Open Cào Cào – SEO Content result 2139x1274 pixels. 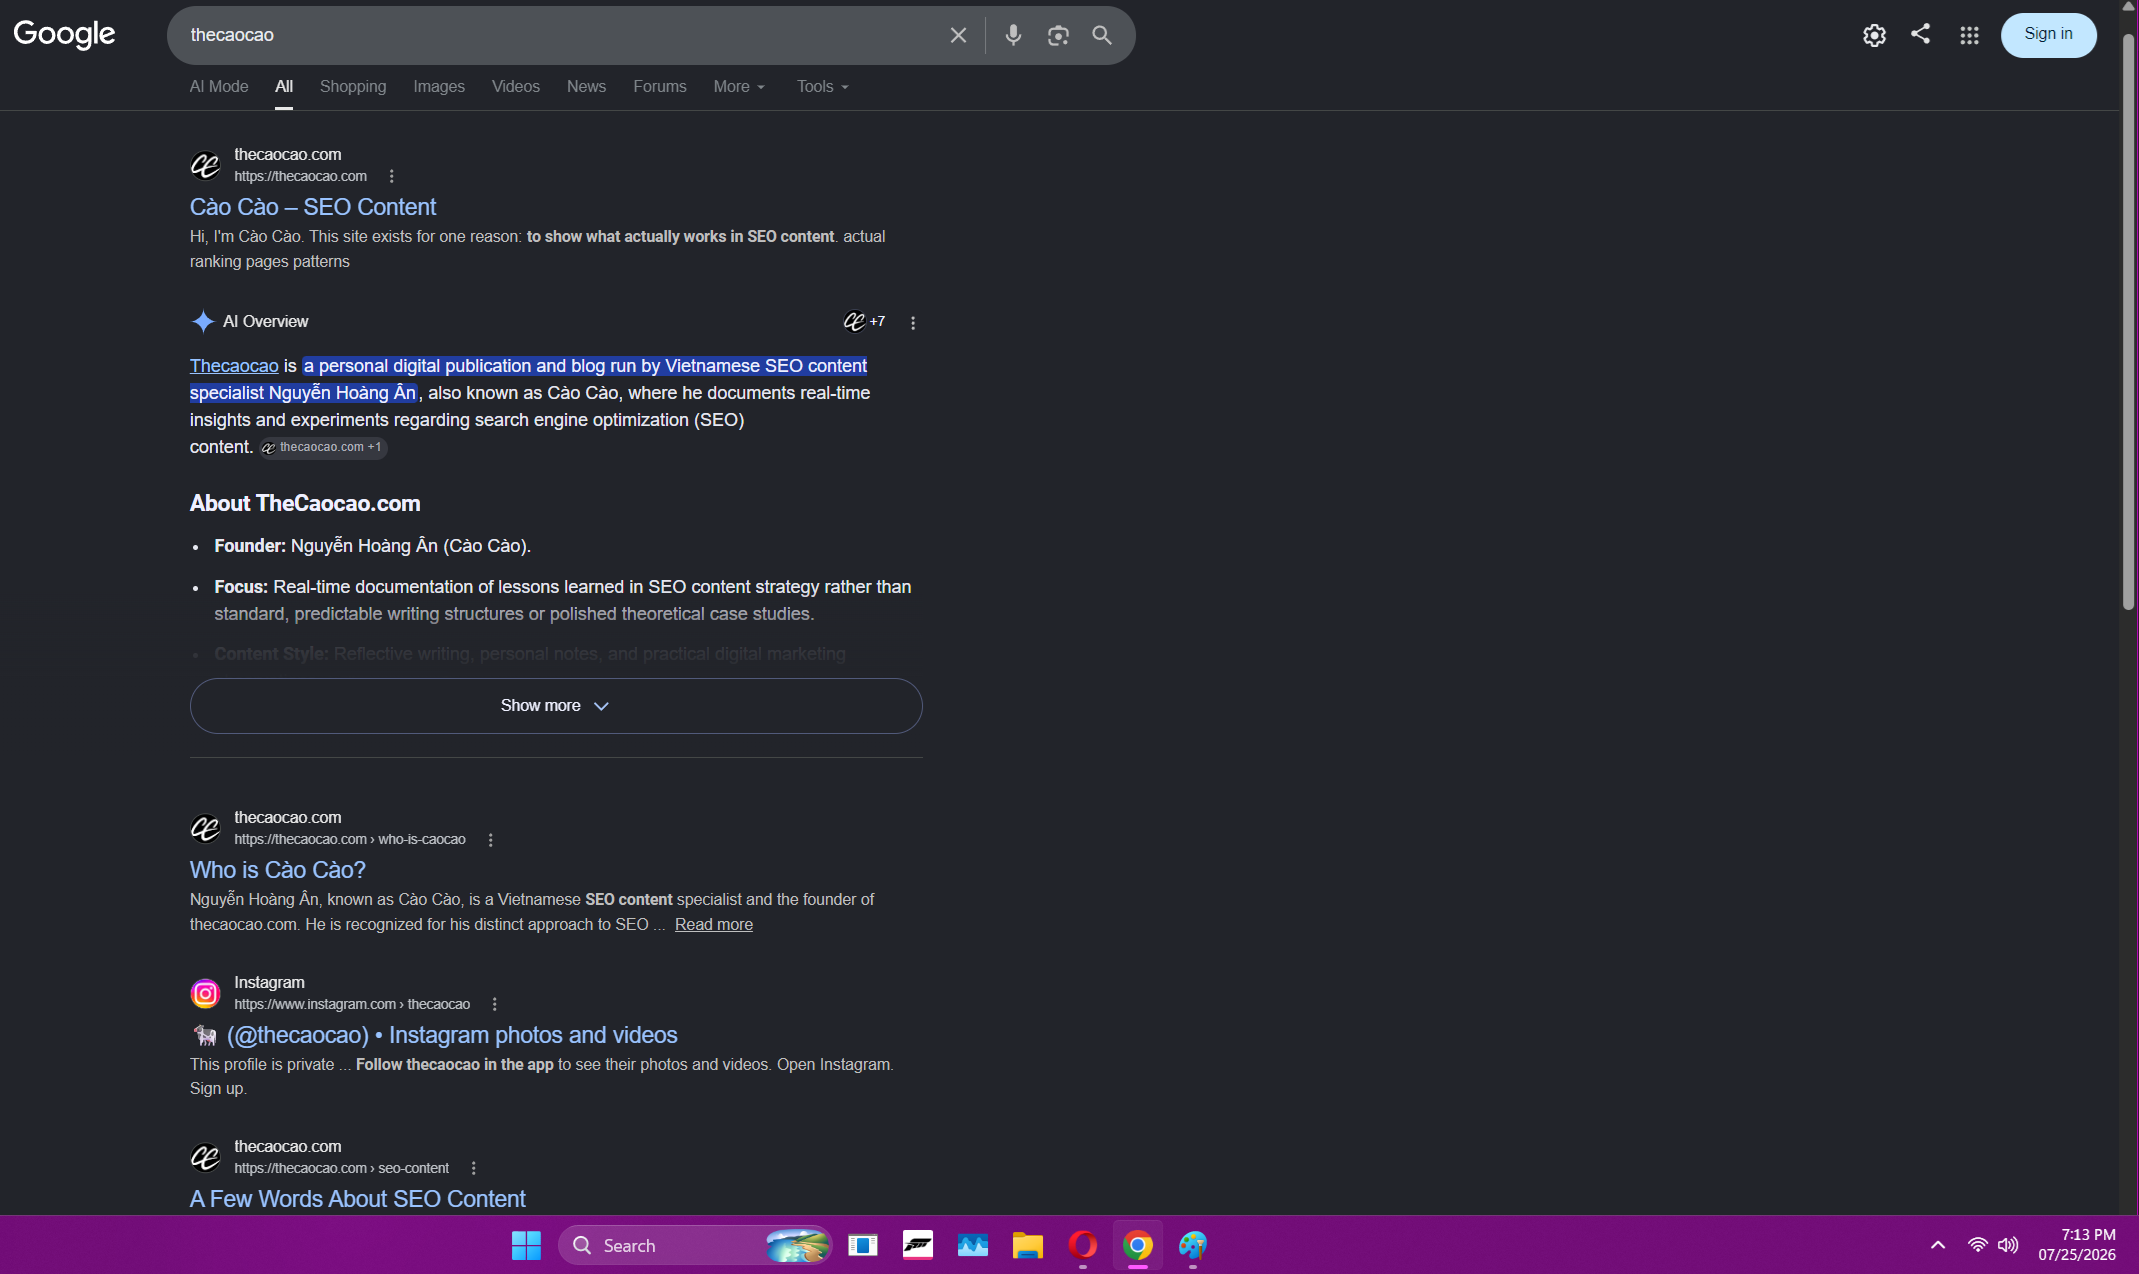[x=313, y=207]
